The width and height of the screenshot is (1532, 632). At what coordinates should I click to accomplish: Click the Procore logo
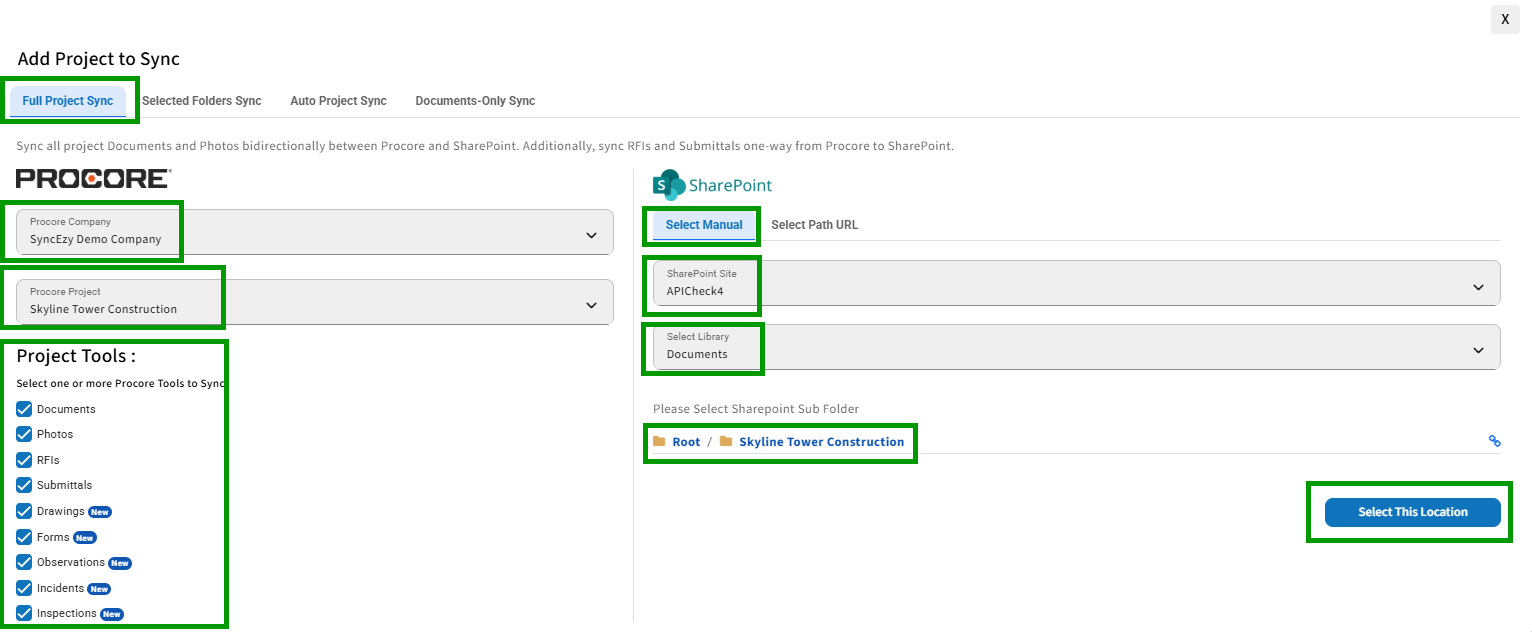pyautogui.click(x=93, y=179)
